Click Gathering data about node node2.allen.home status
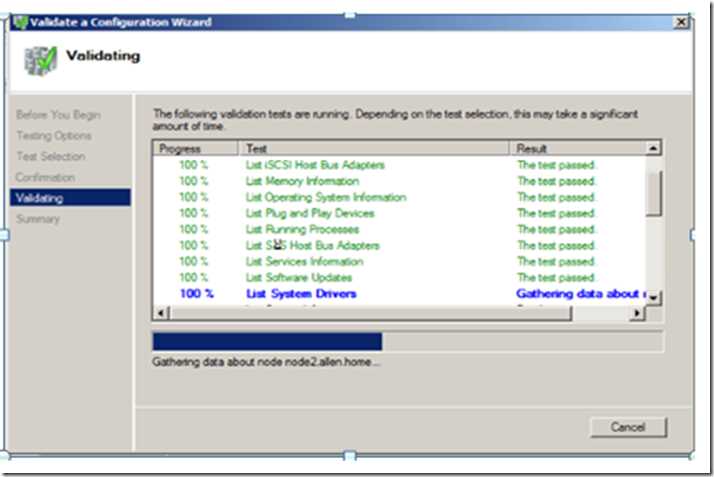 tap(265, 362)
